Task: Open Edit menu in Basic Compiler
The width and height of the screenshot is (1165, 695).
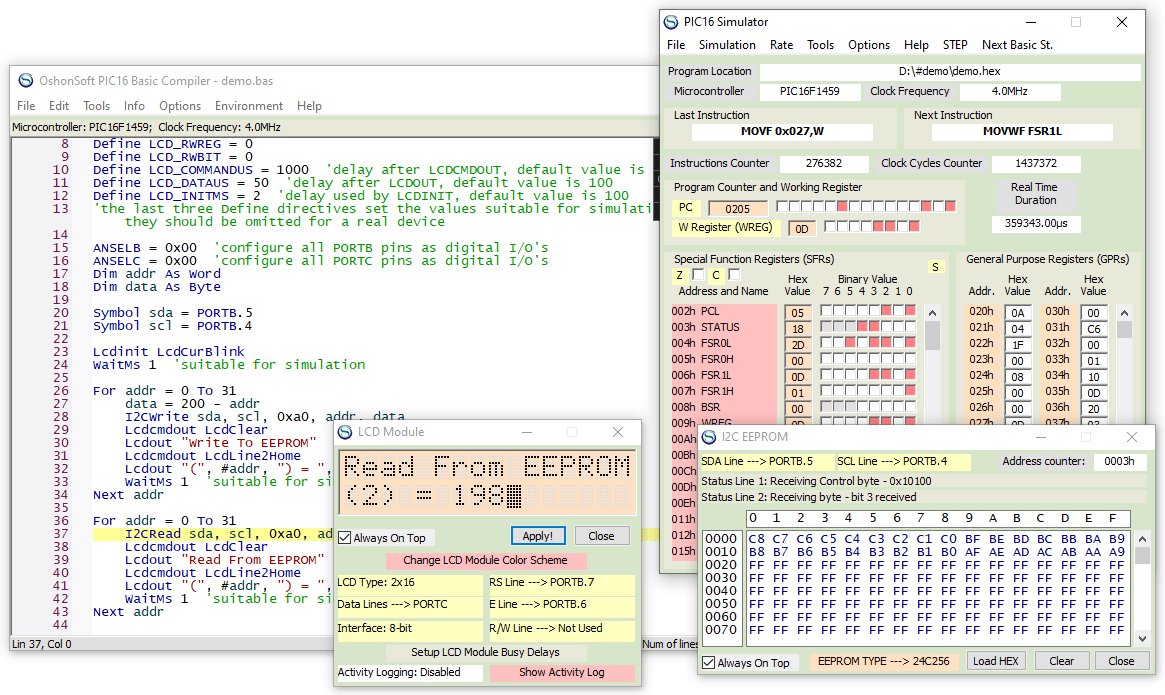Action: (x=59, y=106)
